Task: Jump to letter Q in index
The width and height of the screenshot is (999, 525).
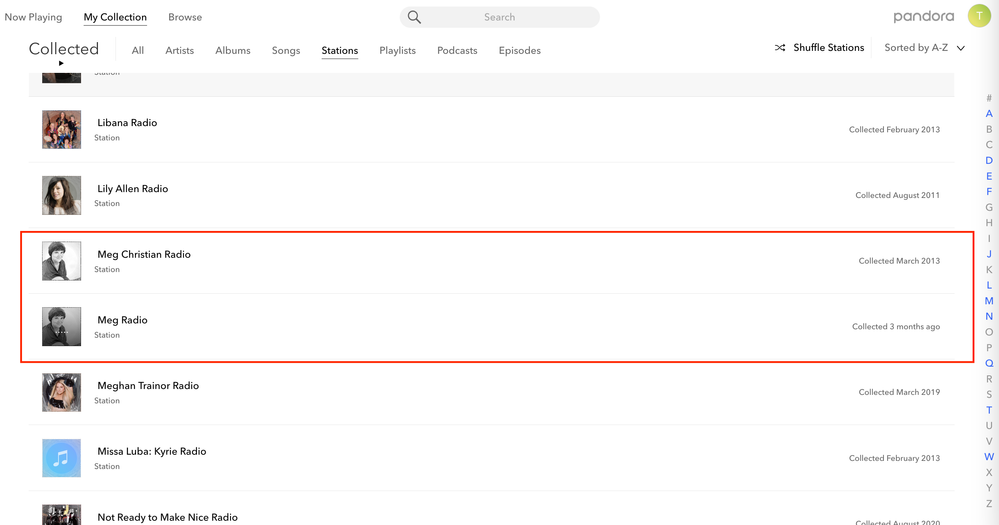Action: (x=989, y=363)
